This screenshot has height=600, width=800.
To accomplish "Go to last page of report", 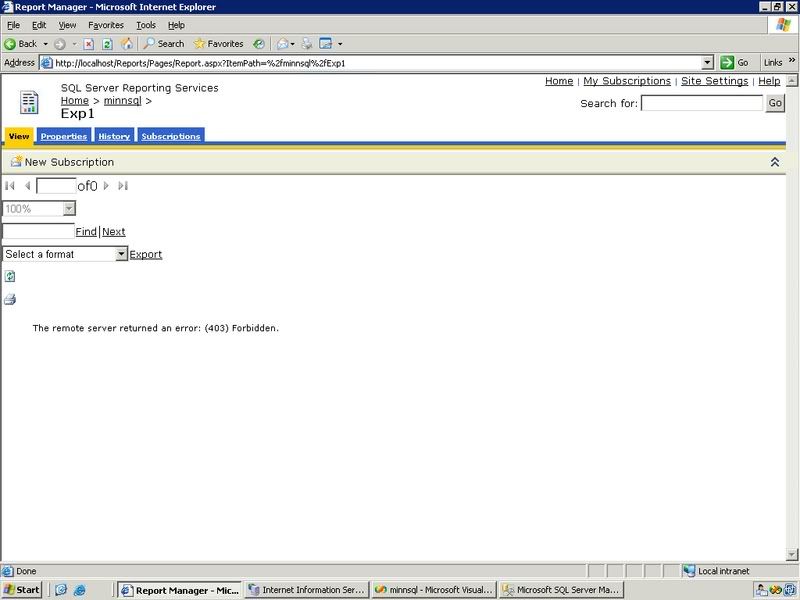I will pyautogui.click(x=123, y=186).
